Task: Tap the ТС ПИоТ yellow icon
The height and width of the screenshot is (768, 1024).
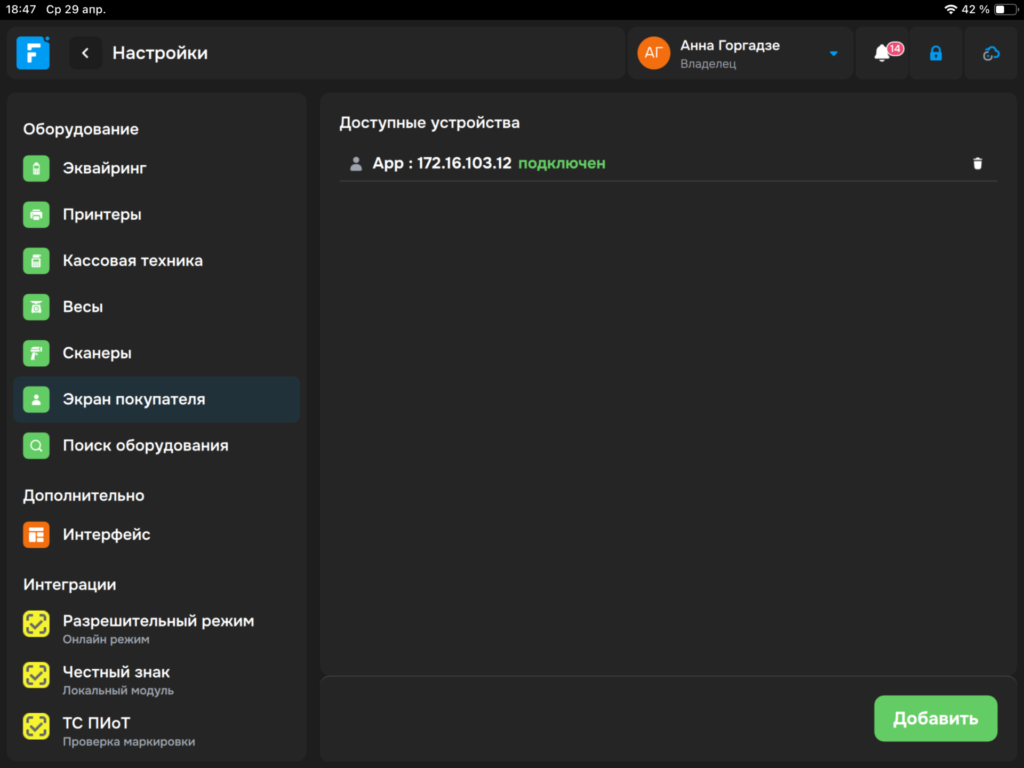Action: pos(37,726)
